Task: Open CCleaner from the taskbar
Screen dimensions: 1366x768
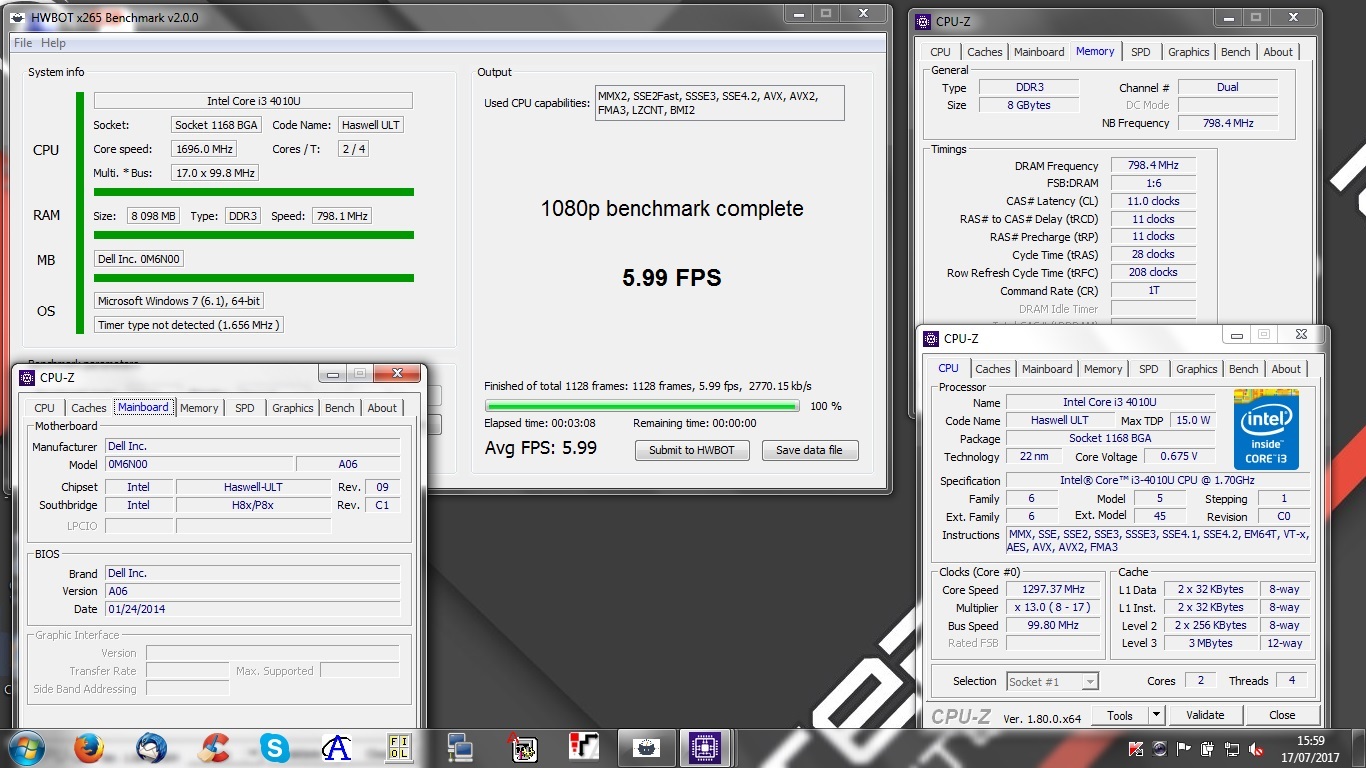Action: (214, 747)
